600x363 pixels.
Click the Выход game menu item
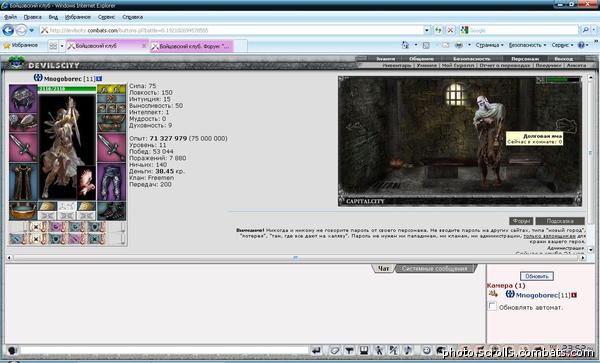564,59
